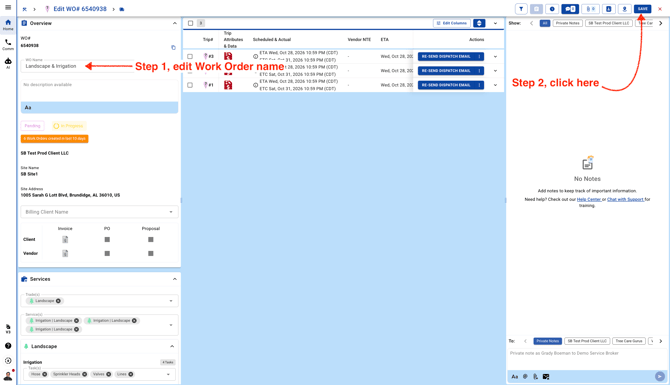This screenshot has width=670, height=385.
Task: Open the Trade(s) dropdown arrow
Action: 171,301
